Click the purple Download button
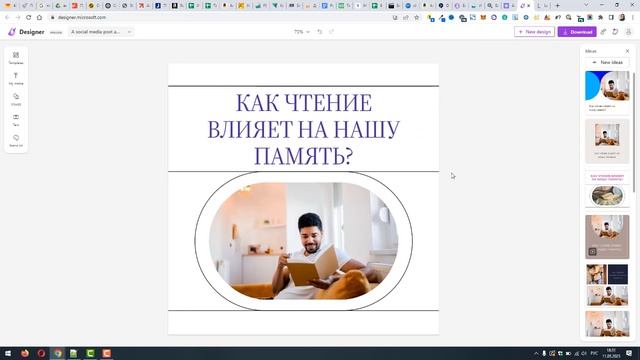 [x=577, y=32]
